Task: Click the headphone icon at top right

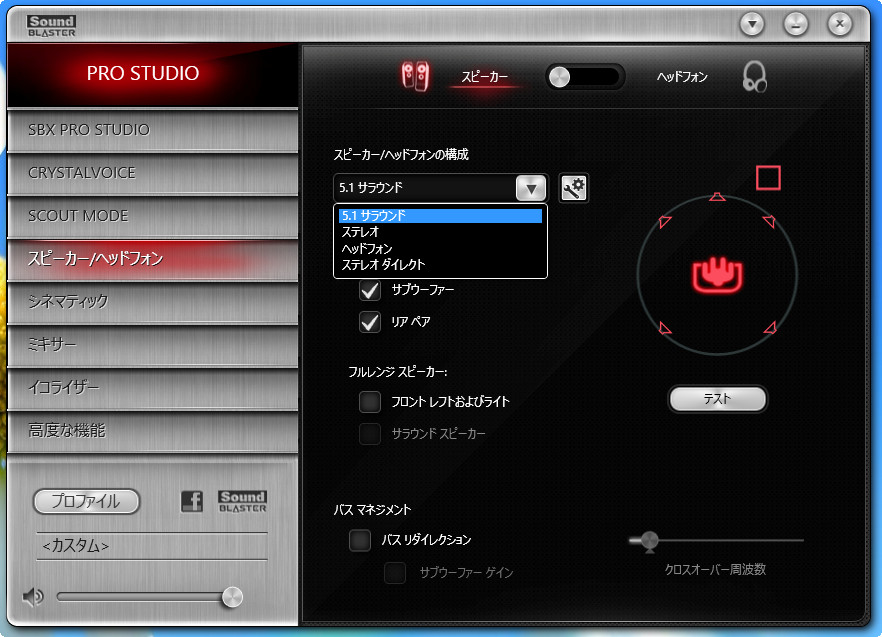Action: [754, 77]
